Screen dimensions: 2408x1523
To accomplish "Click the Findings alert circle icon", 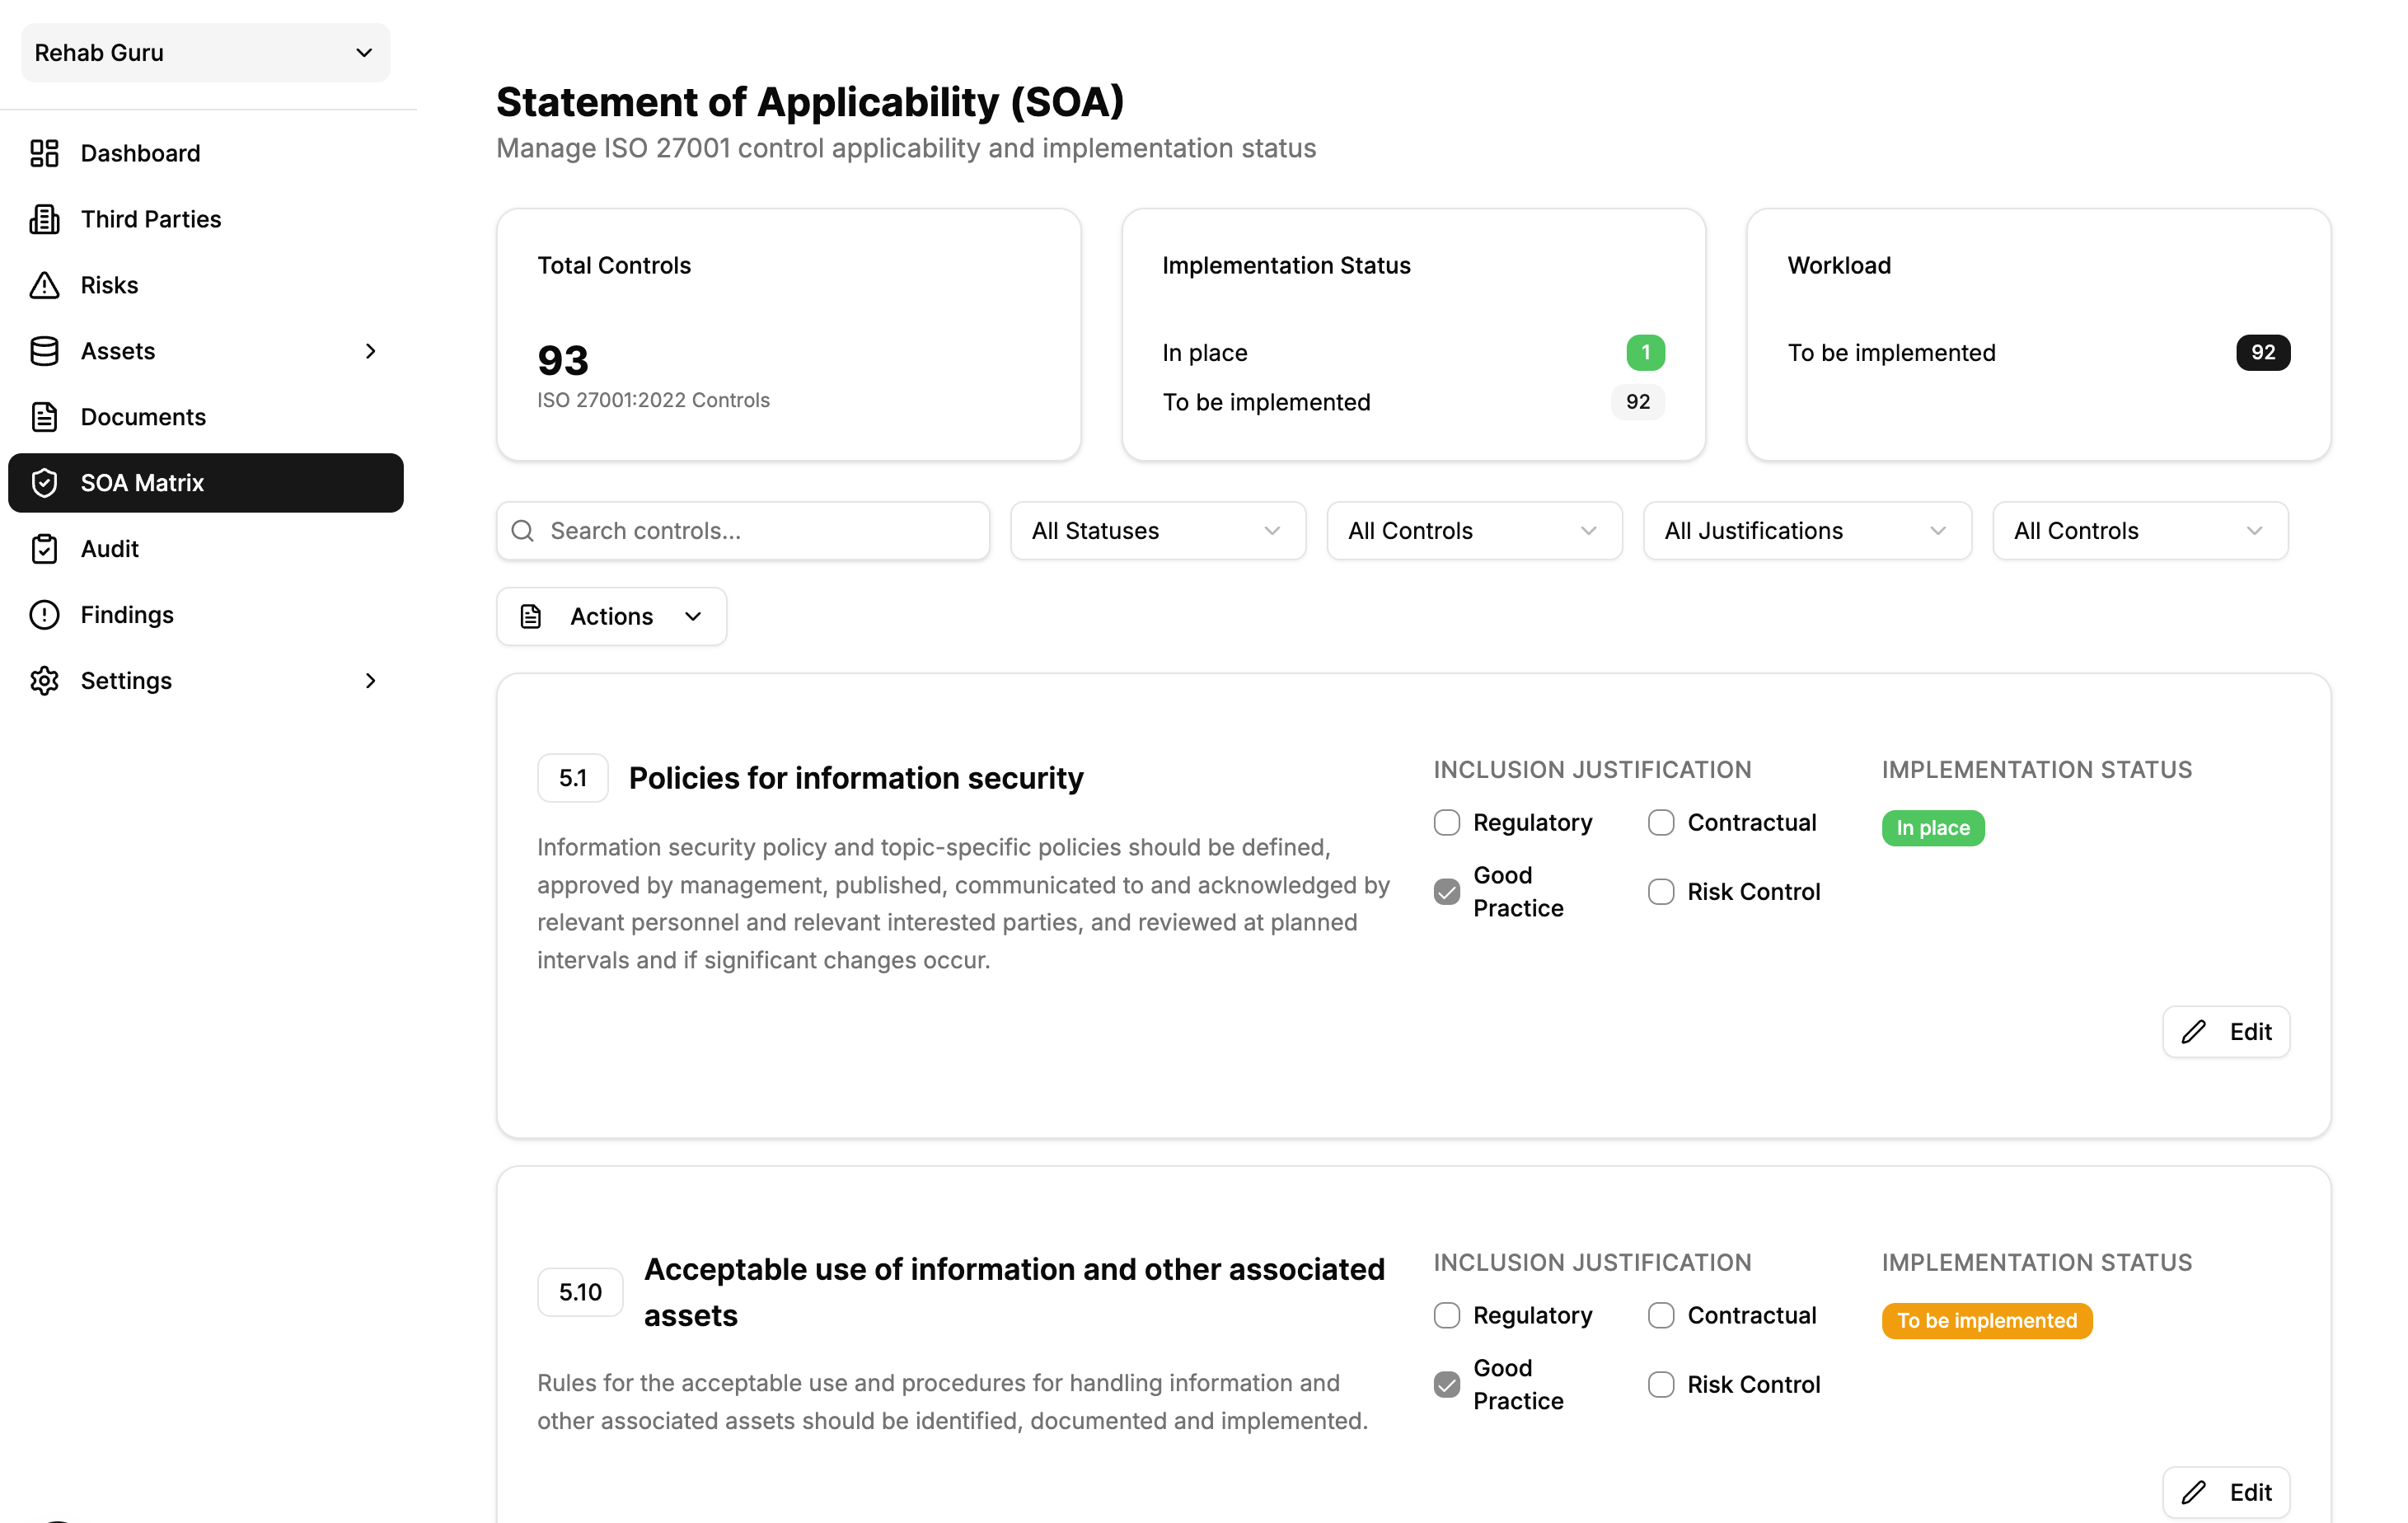I will coord(44,615).
